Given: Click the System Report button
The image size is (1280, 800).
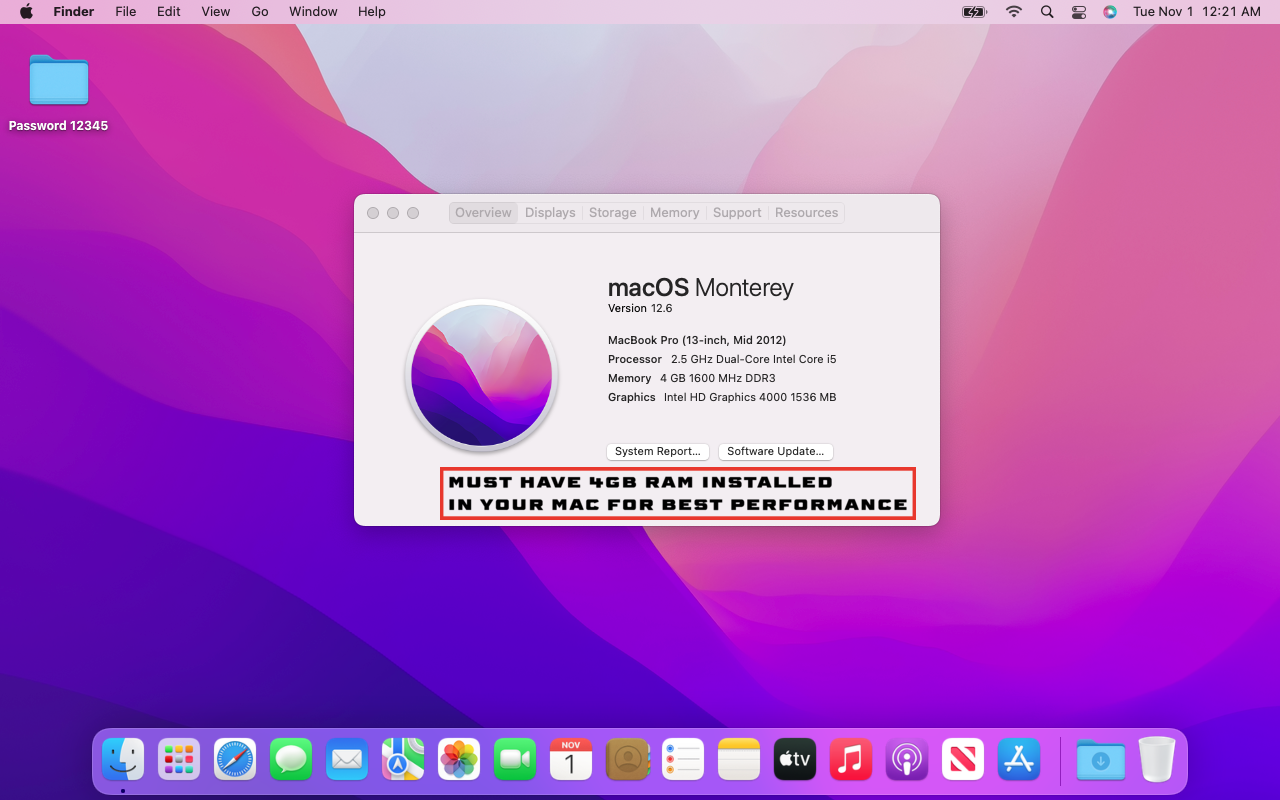Looking at the screenshot, I should [x=658, y=452].
